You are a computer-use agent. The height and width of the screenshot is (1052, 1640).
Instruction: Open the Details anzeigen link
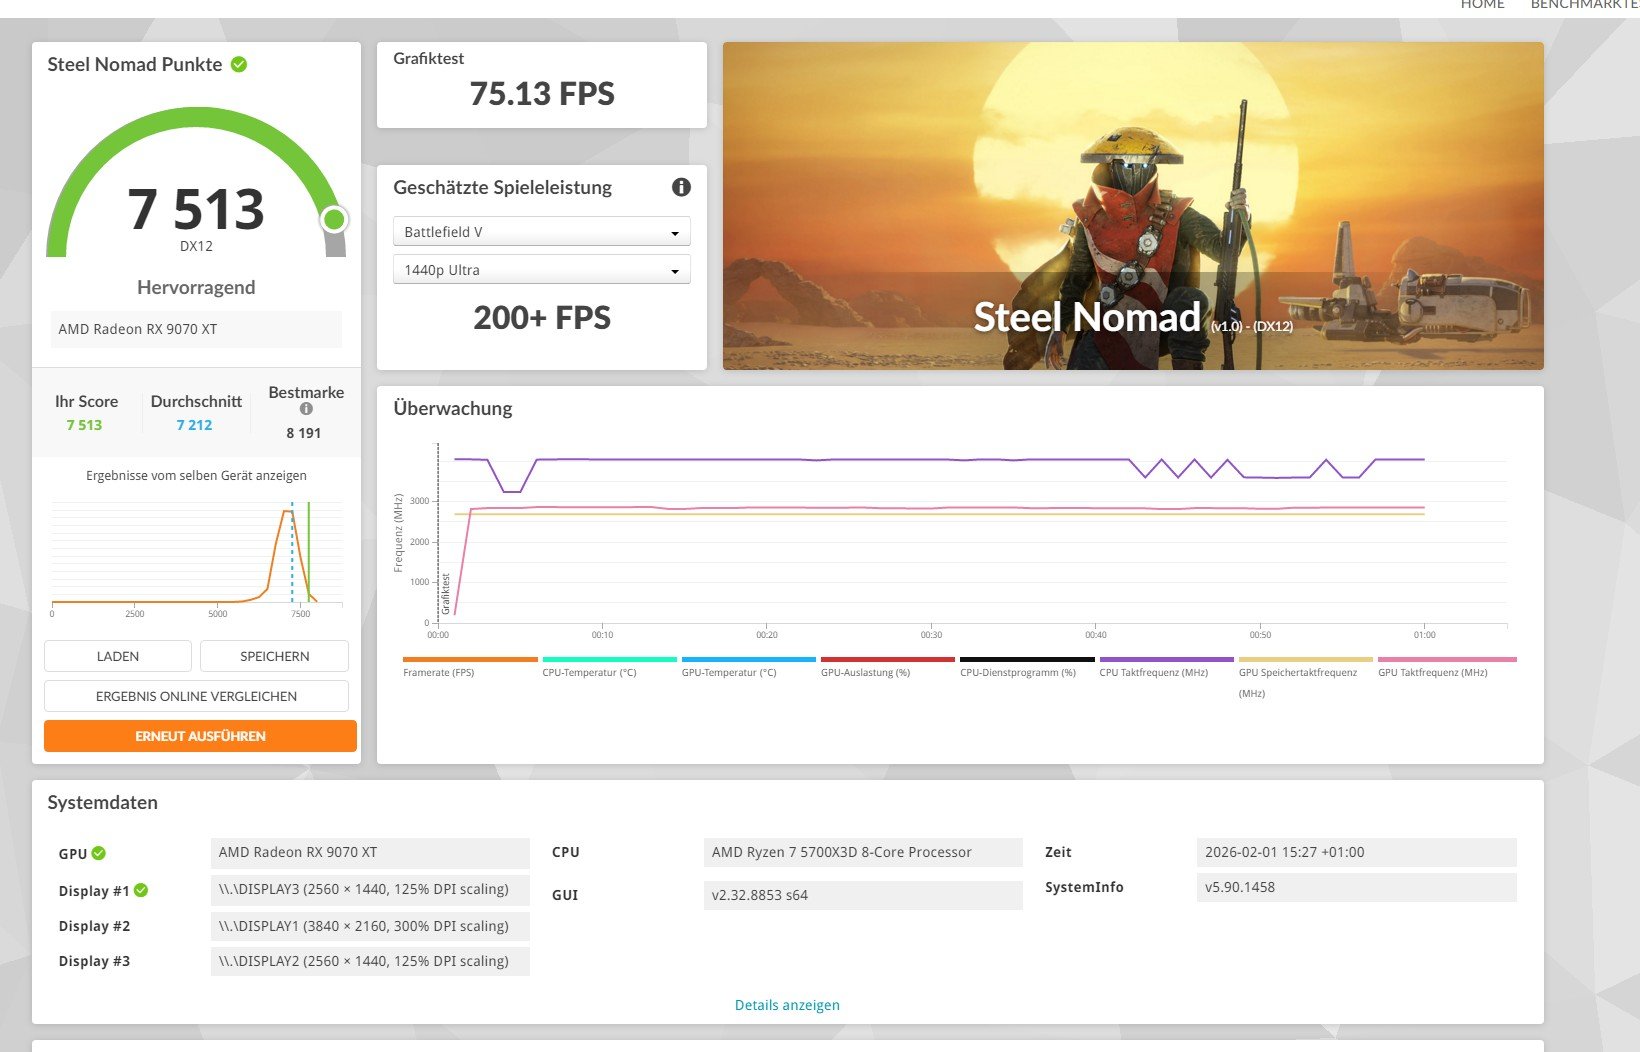coord(787,1005)
